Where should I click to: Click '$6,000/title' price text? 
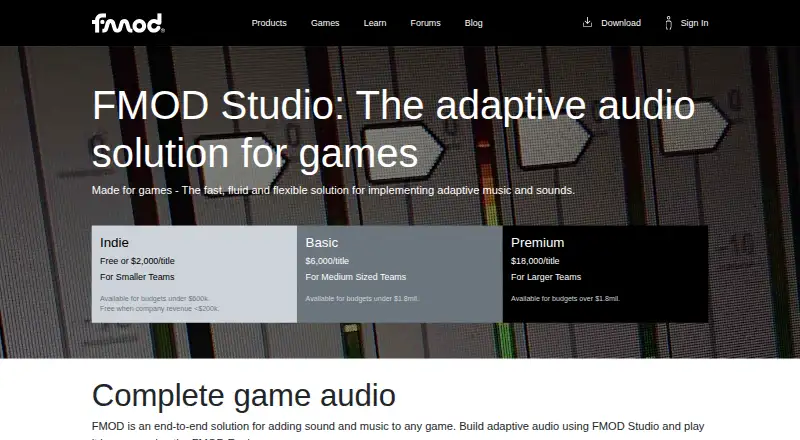click(x=327, y=261)
